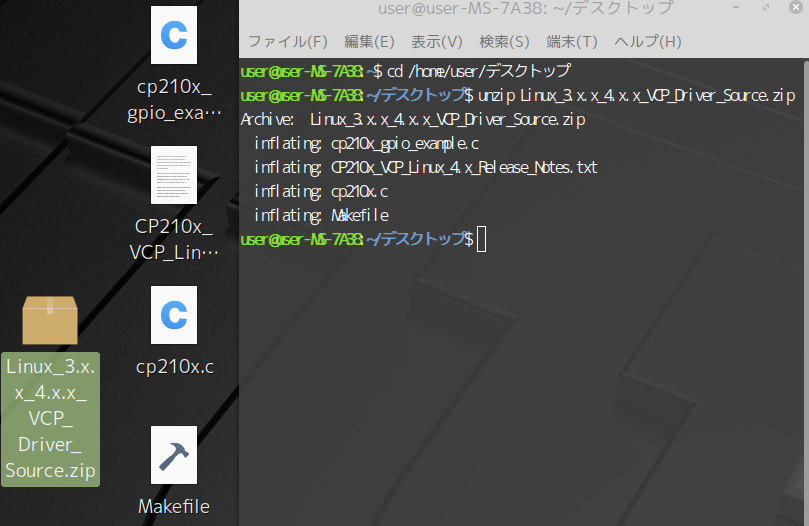Click the cd /home/user/デスクトップ command line
The image size is (809, 526).
[478, 71]
